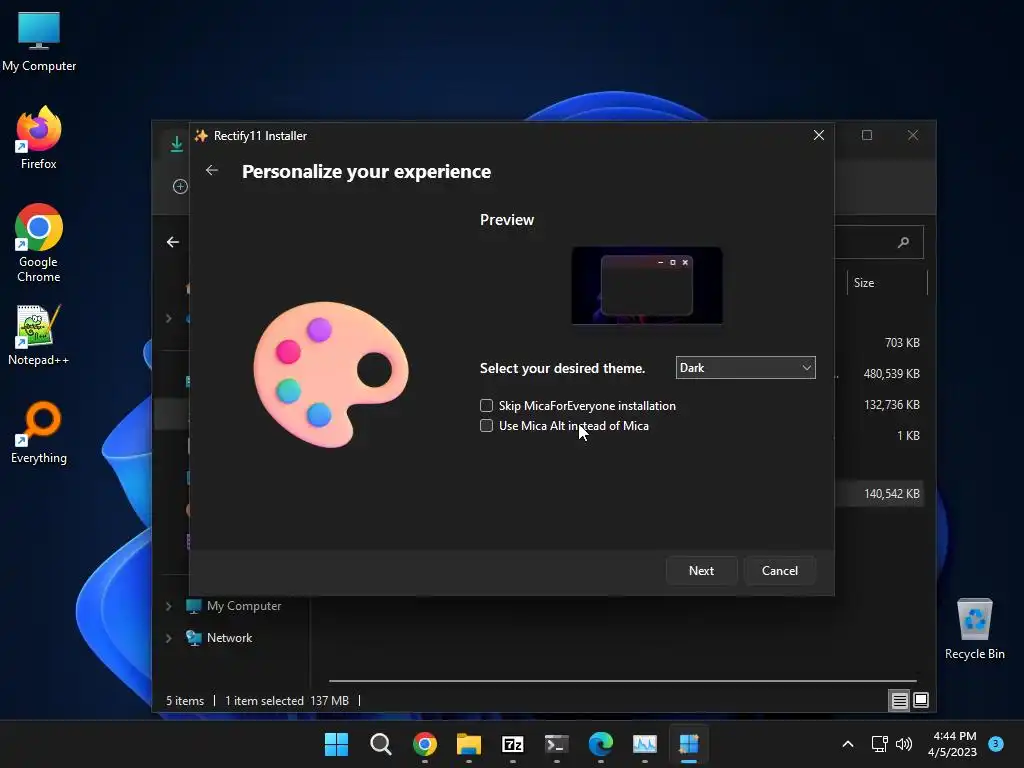Open the Windows Start menu

pyautogui.click(x=336, y=744)
